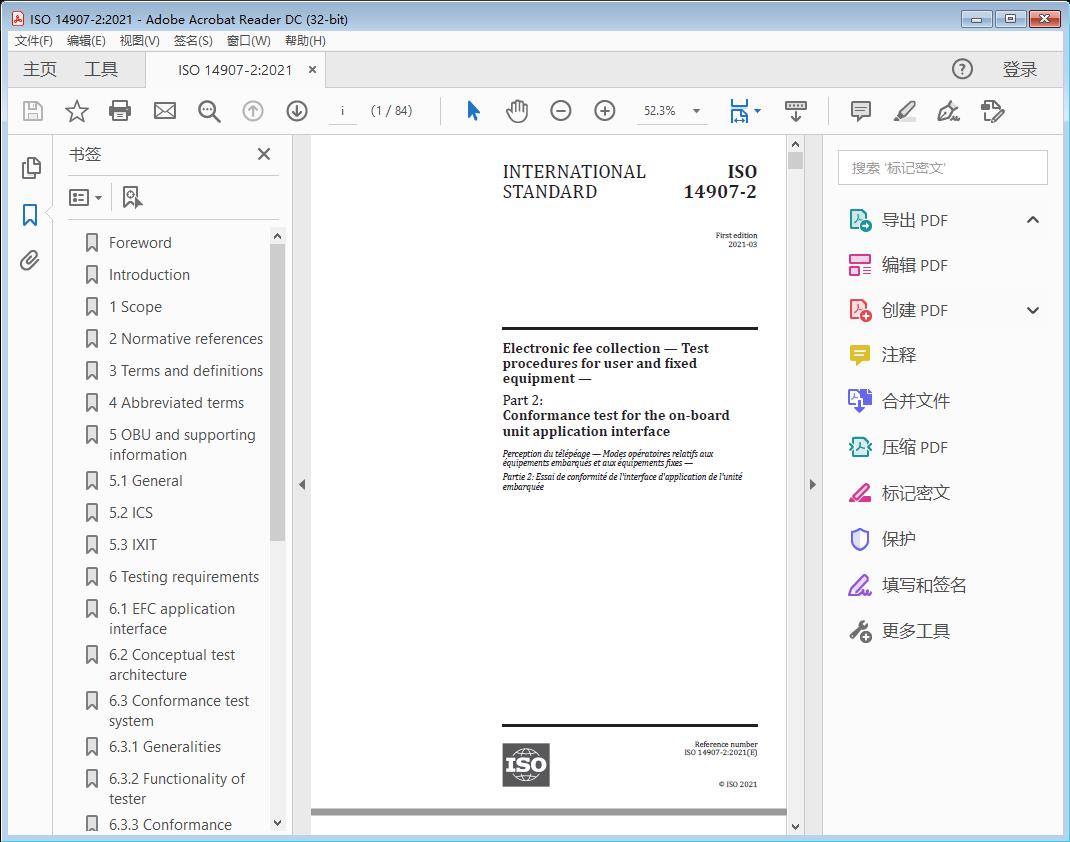
Task: Collapse the 导出 PDF section
Action: [x=1033, y=220]
